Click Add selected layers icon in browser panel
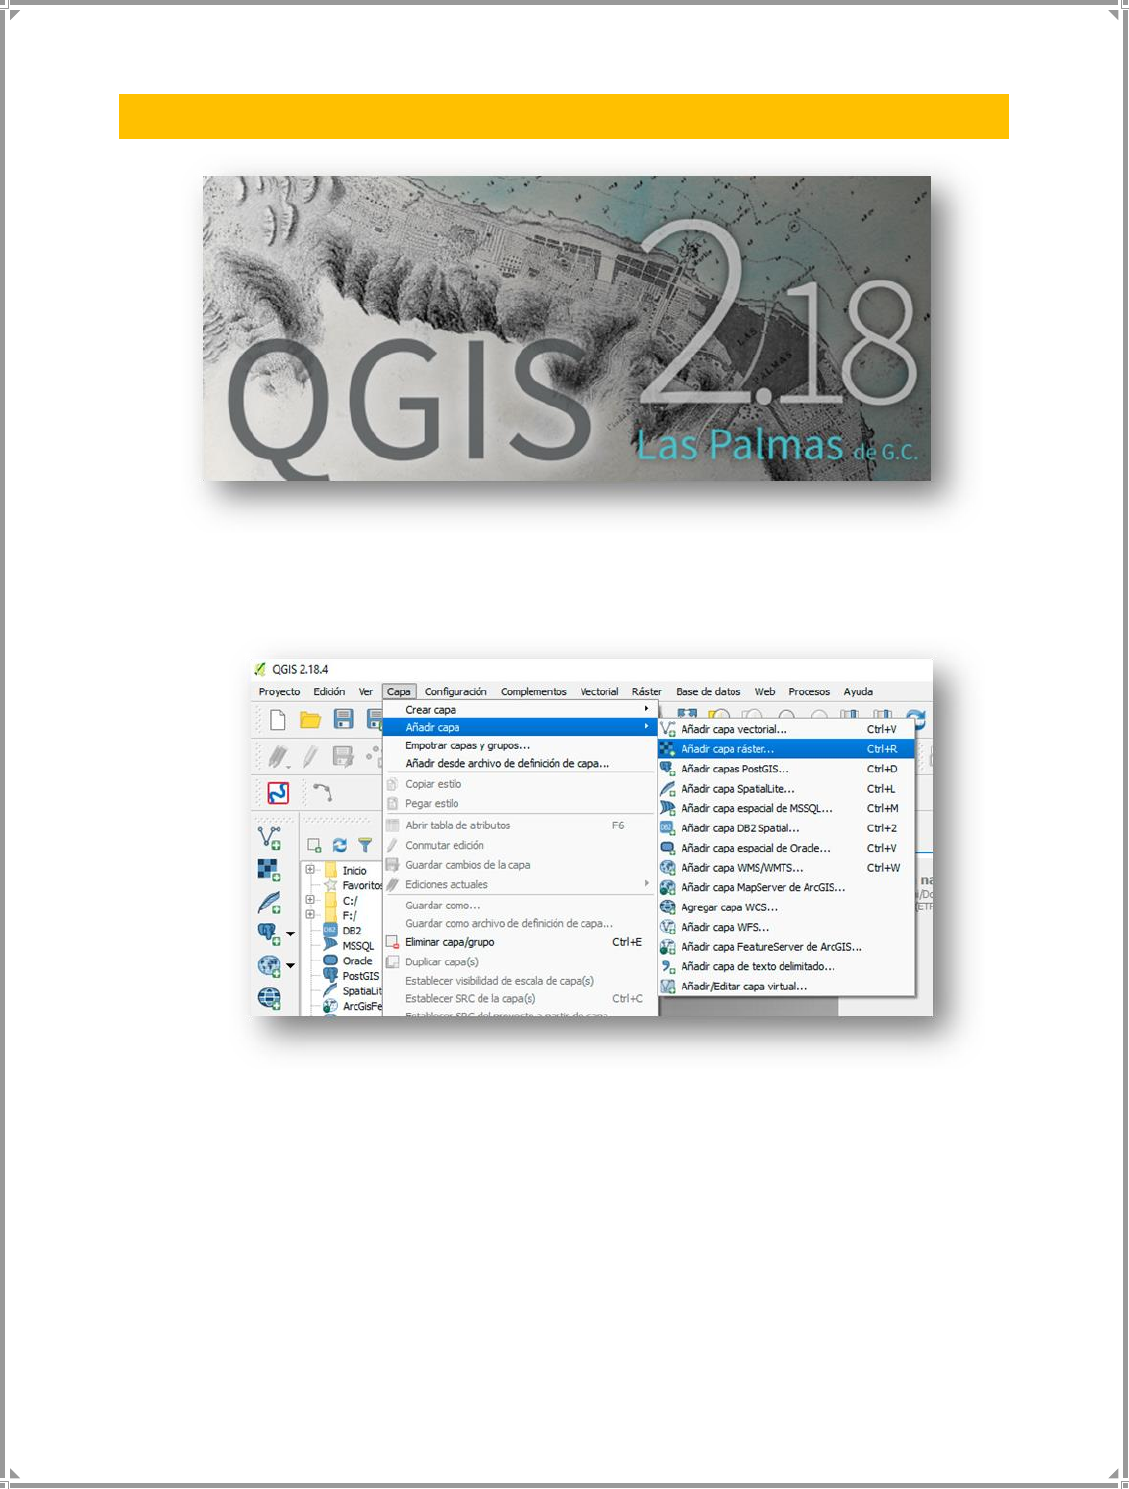Image resolution: width=1129 pixels, height=1489 pixels. 314,846
